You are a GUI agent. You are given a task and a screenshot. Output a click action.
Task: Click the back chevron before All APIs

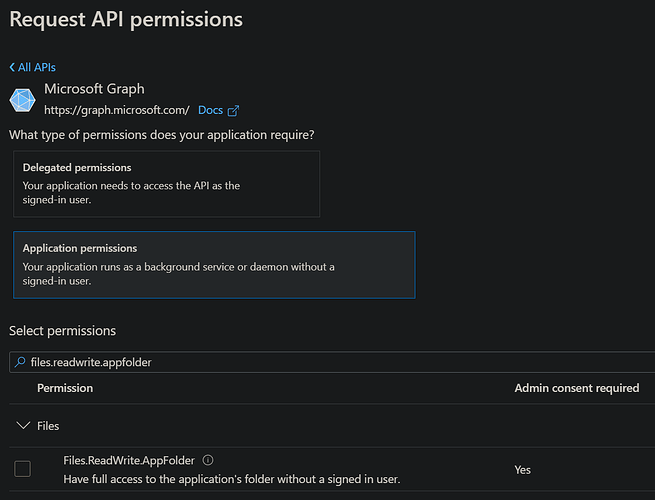[x=12, y=67]
